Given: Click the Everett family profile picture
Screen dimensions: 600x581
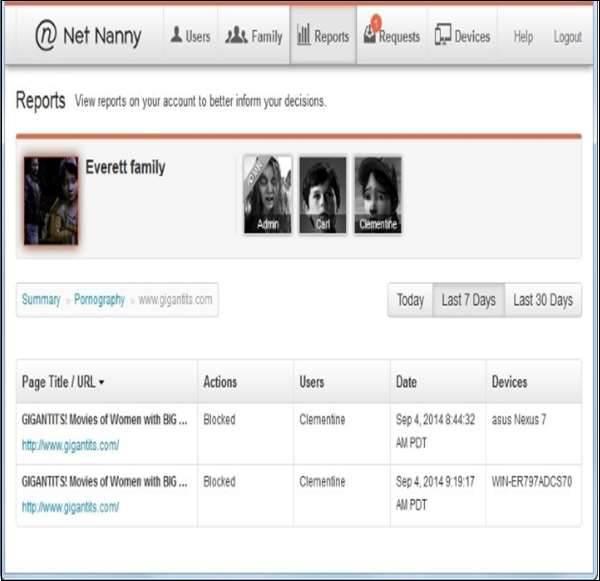Looking at the screenshot, I should tap(50, 200).
